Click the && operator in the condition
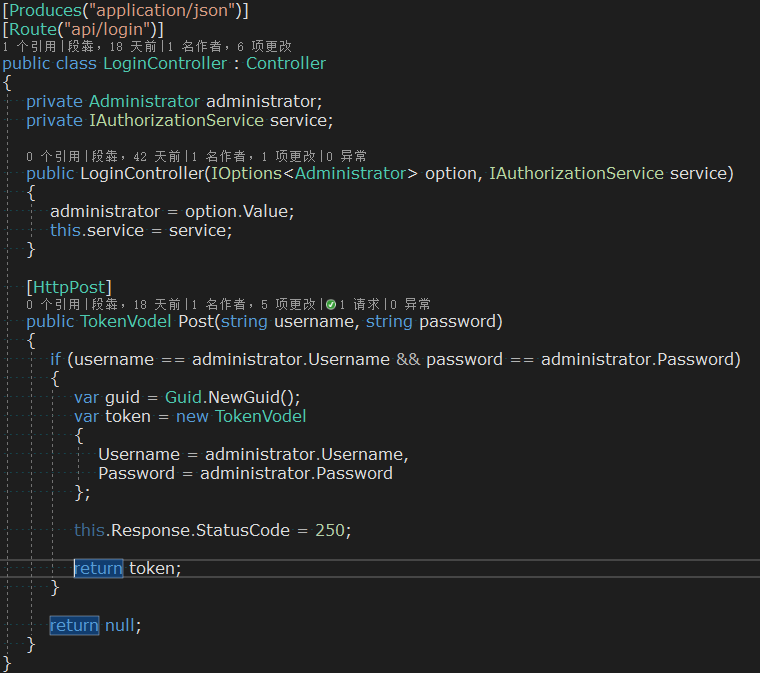This screenshot has height=673, width=760. 408,360
